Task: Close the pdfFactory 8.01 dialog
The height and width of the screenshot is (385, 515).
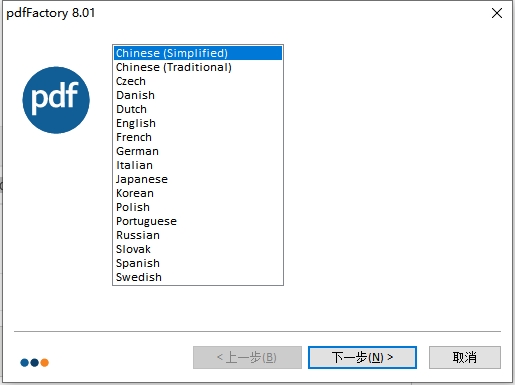Action: 497,13
